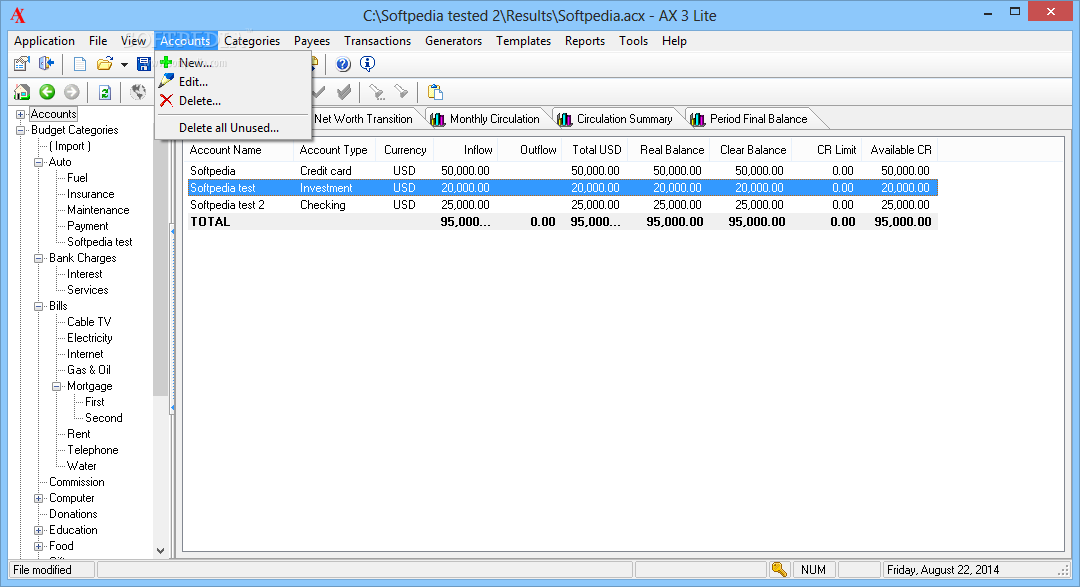Sort by the Real Balance column header
This screenshot has width=1080, height=587.
(669, 150)
